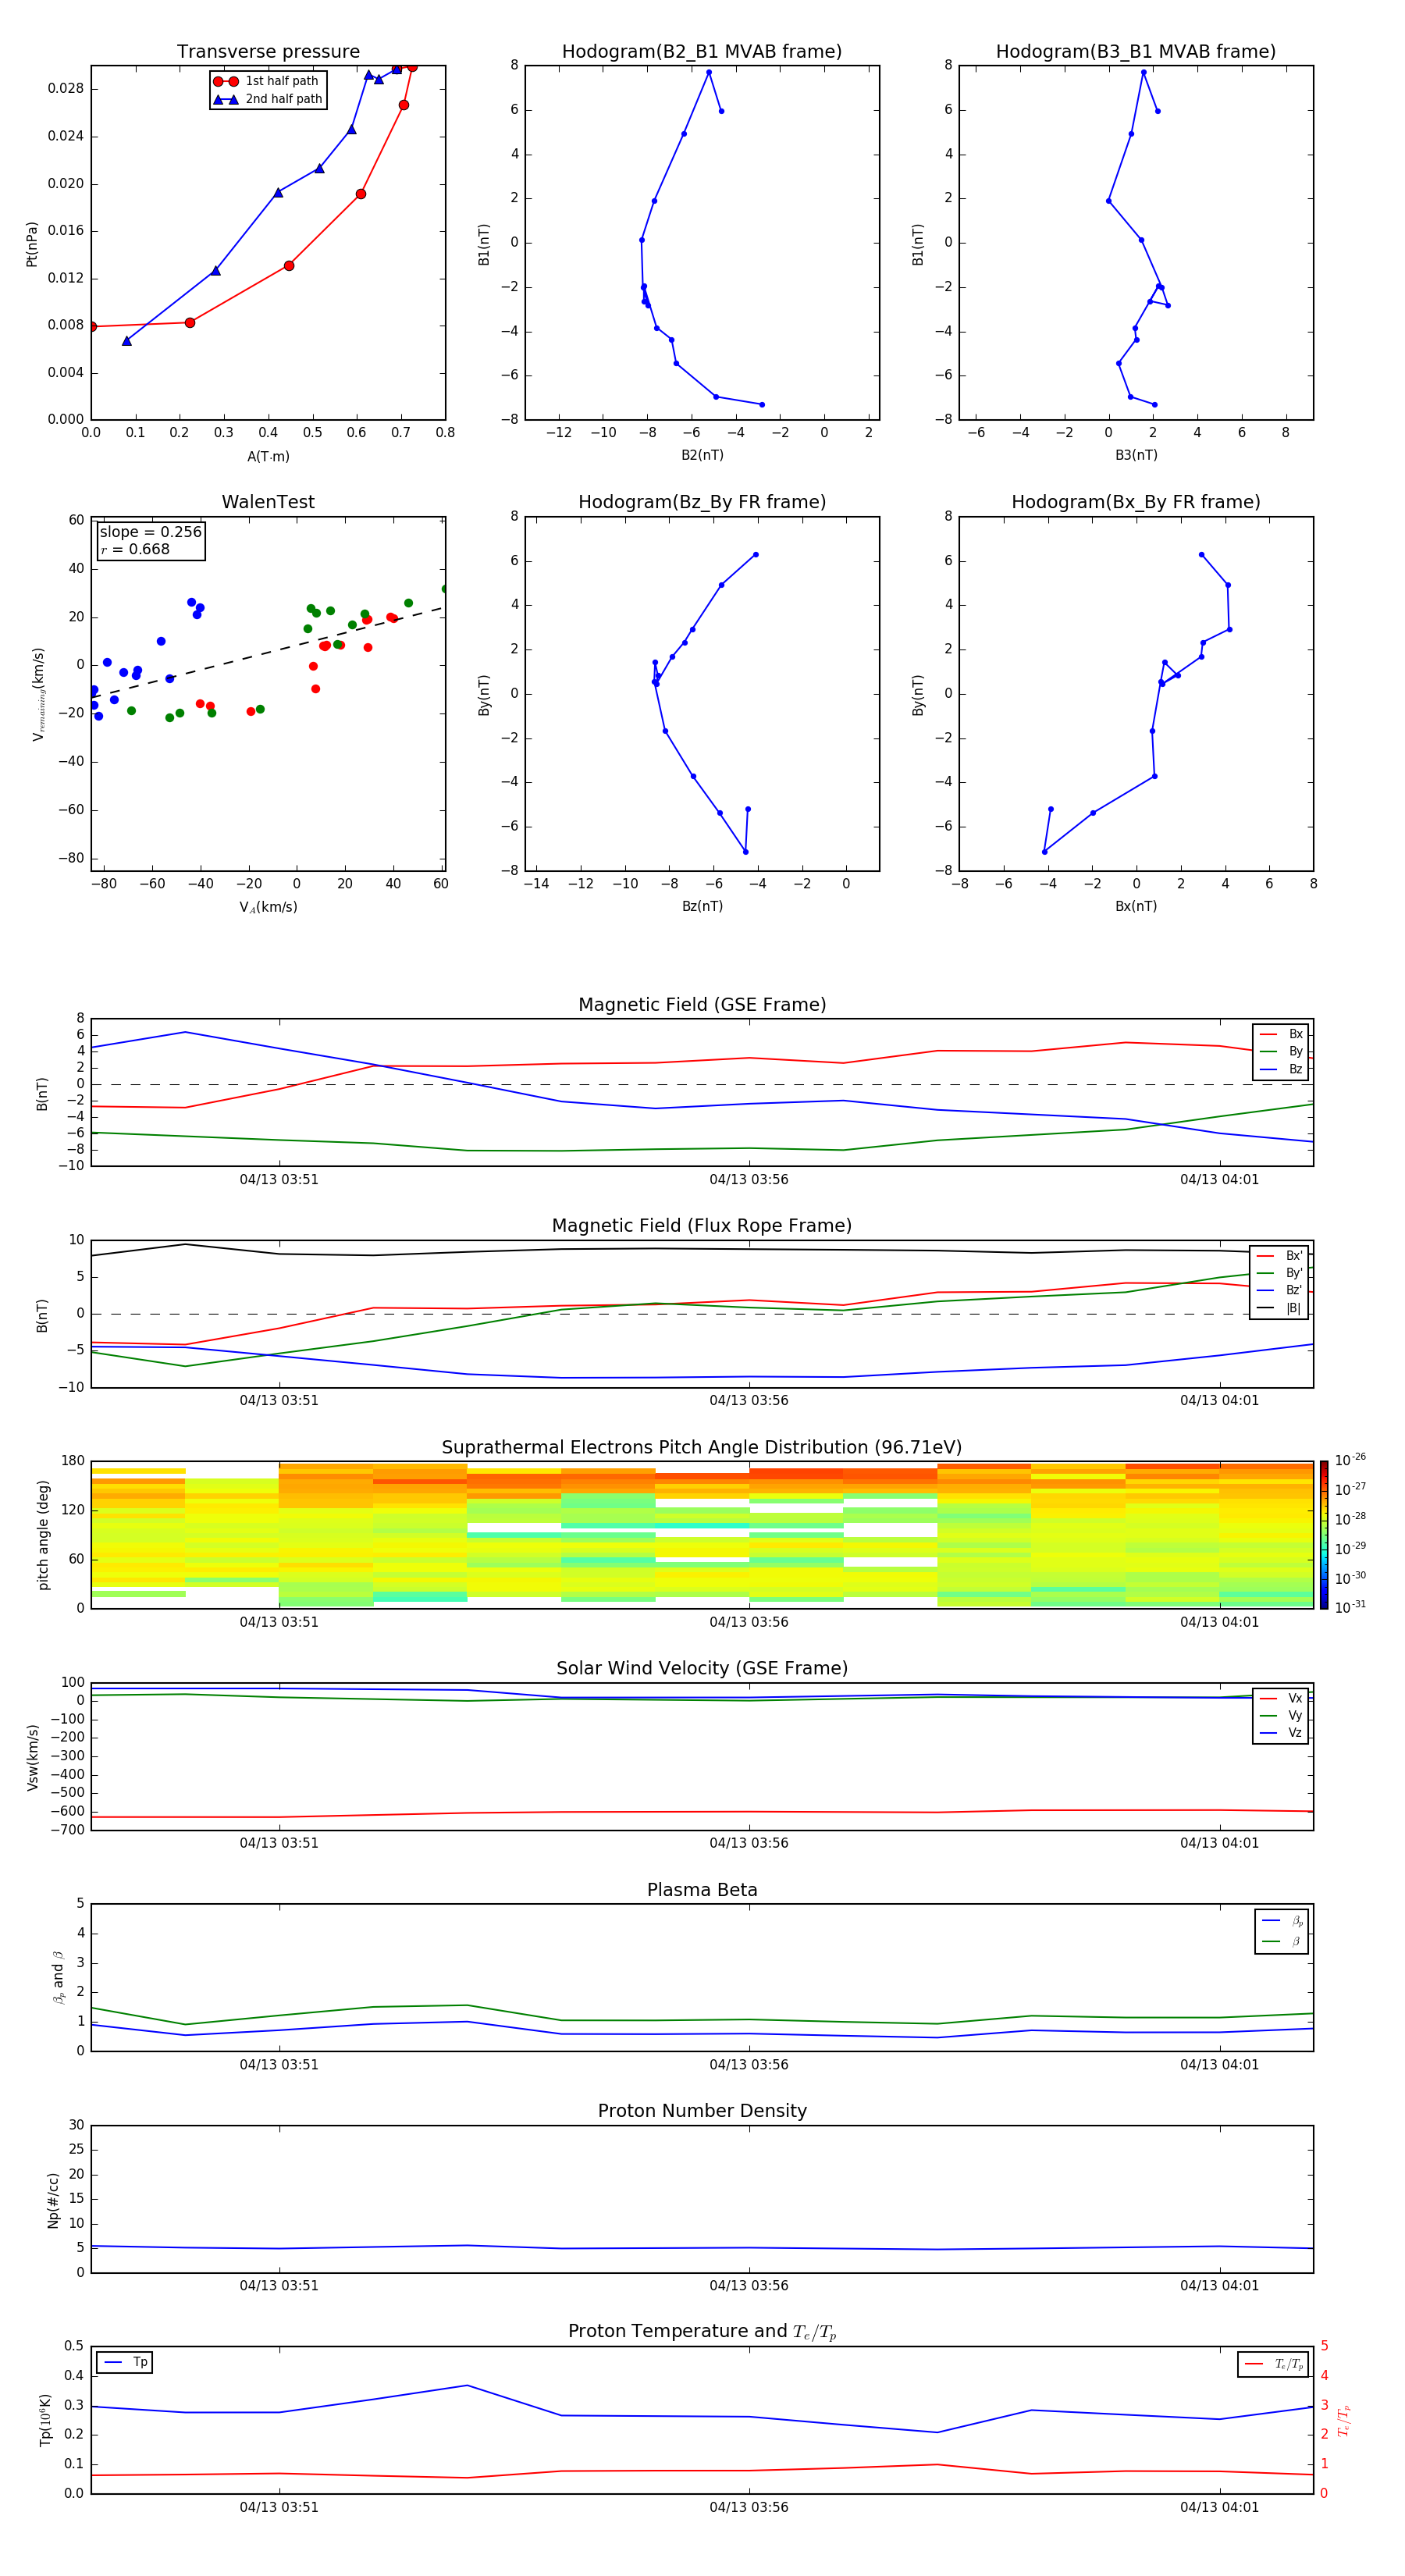Click the Bx' legend entry in flux rope plot
1405x2576 pixels.
pyautogui.click(x=1279, y=1256)
